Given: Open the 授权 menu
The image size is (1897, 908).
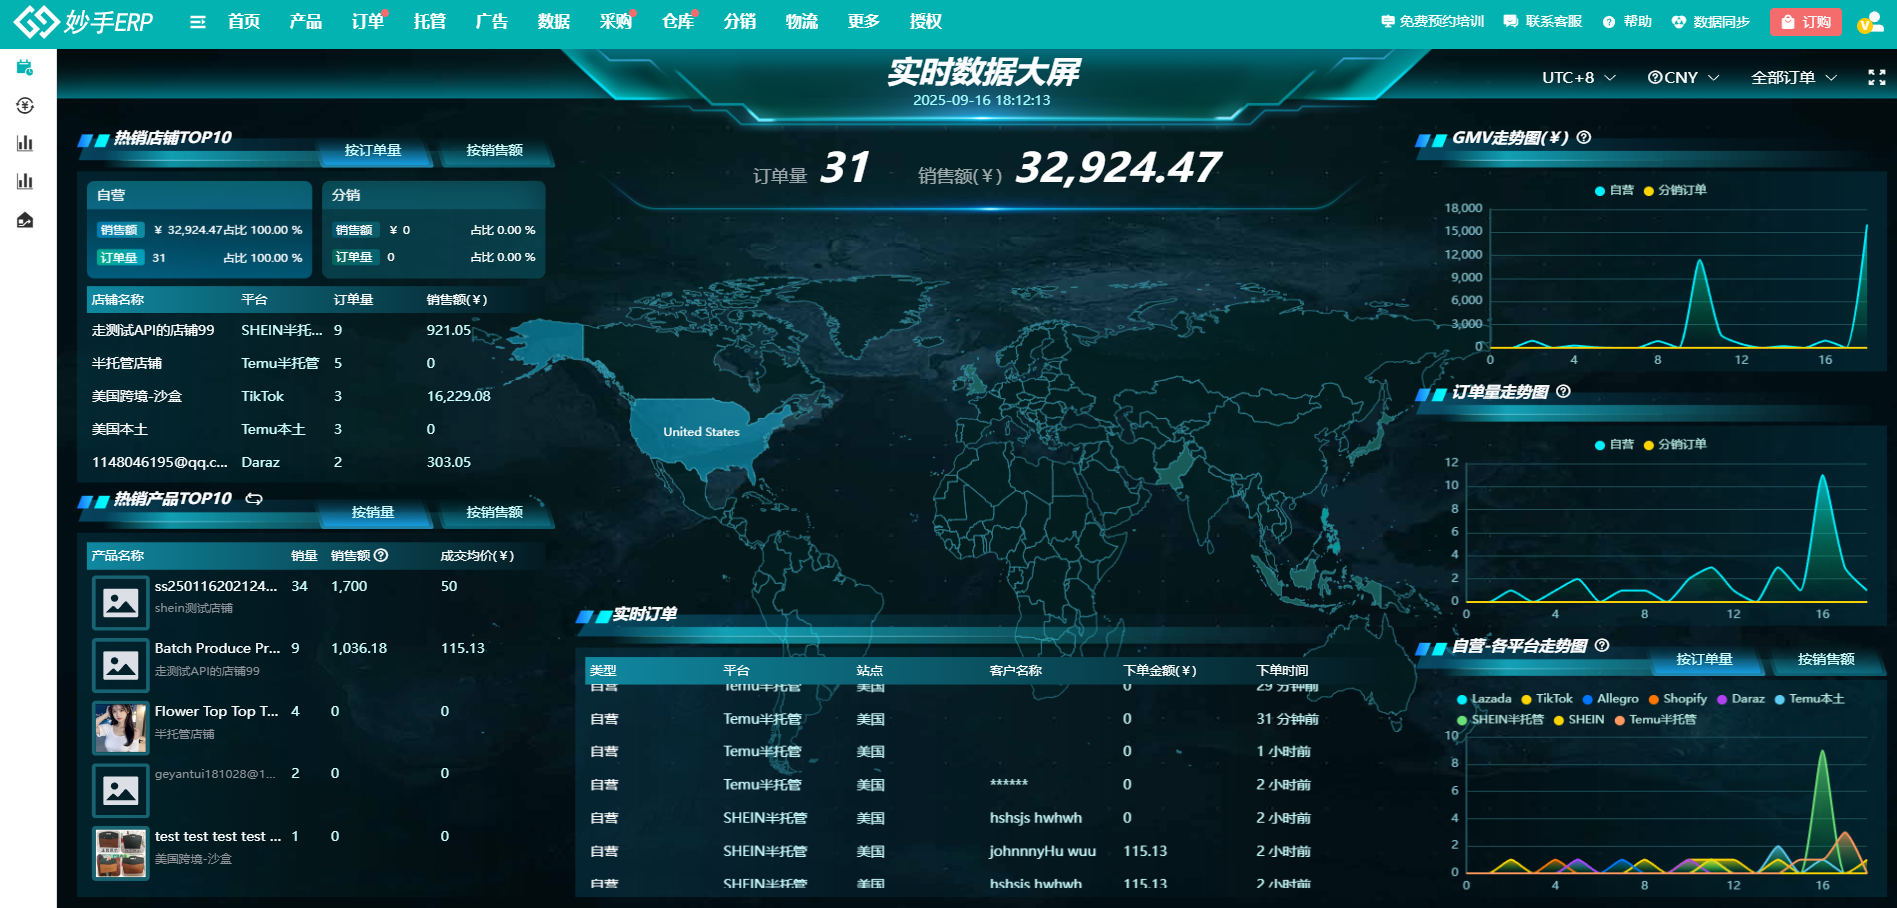Looking at the screenshot, I should tap(926, 22).
